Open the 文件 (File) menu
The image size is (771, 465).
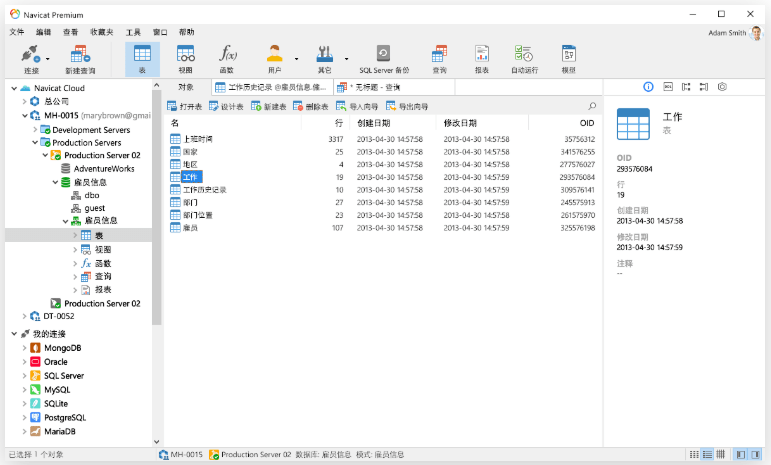(x=17, y=32)
